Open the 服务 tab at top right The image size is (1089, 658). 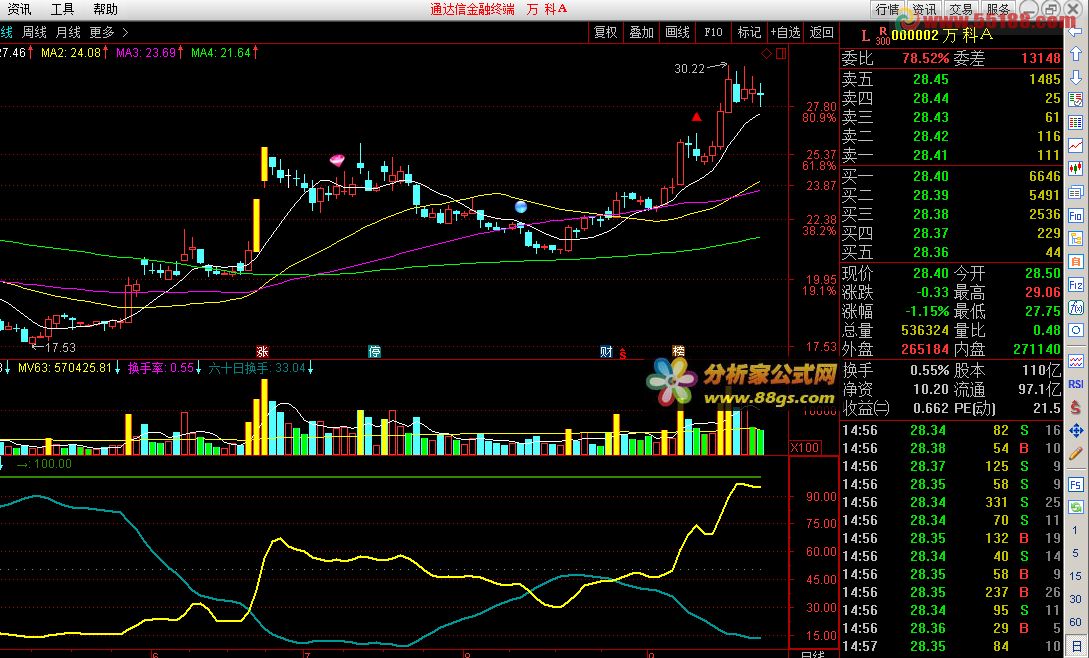coord(998,9)
